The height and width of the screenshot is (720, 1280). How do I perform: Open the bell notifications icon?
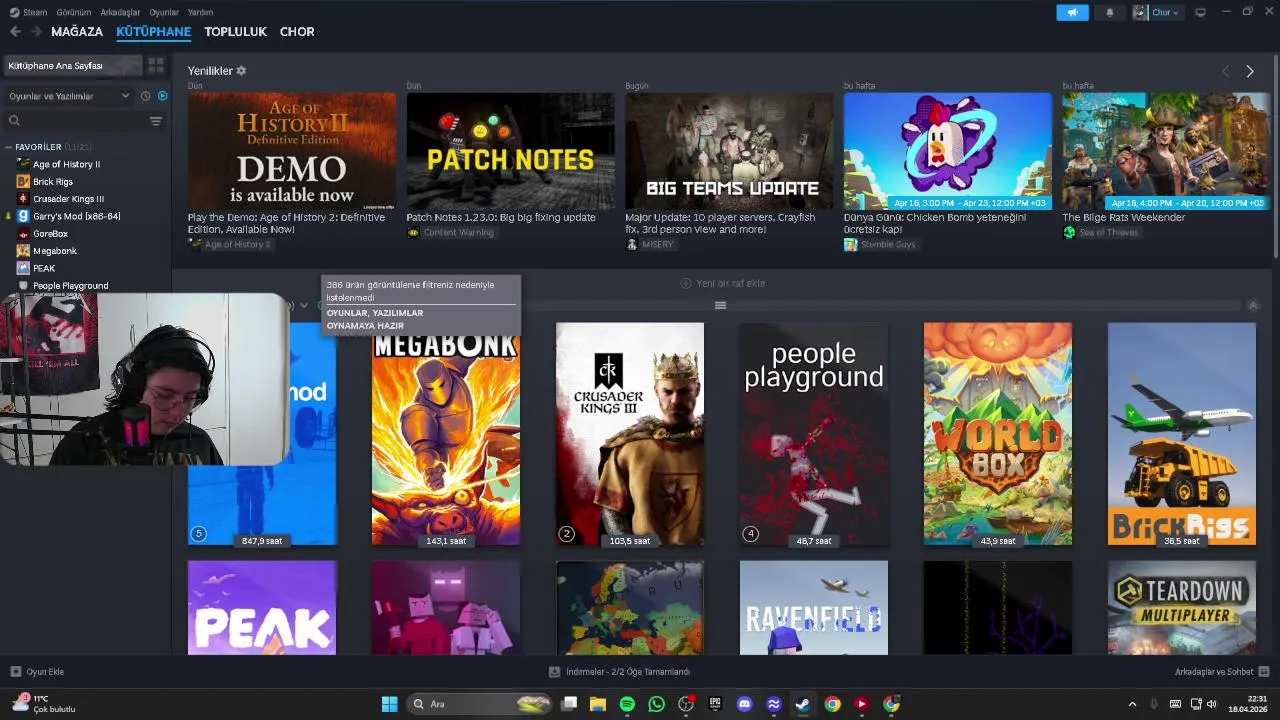click(x=1110, y=13)
